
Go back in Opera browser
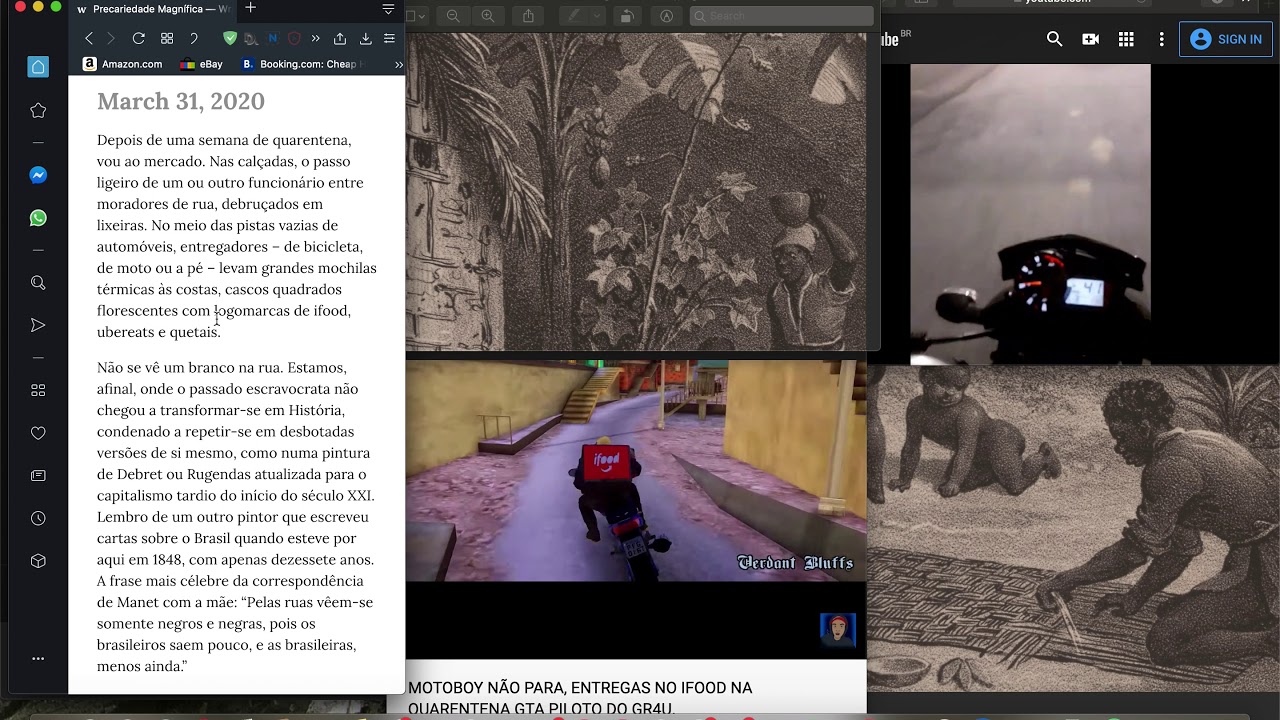(89, 38)
